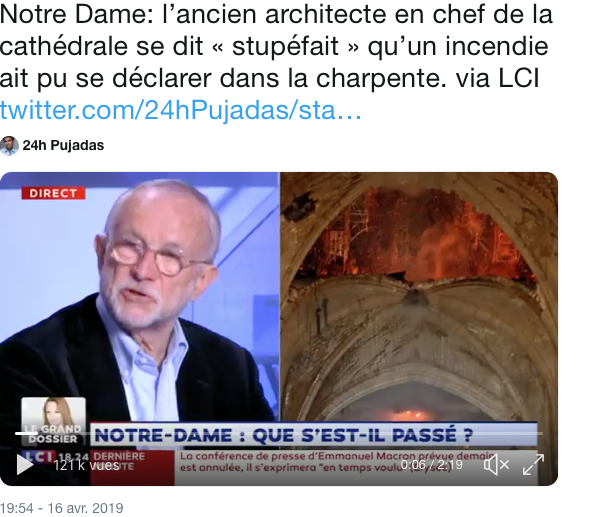Click the red DIRECT badge in the video
The width and height of the screenshot is (592, 517).
pyautogui.click(x=53, y=193)
